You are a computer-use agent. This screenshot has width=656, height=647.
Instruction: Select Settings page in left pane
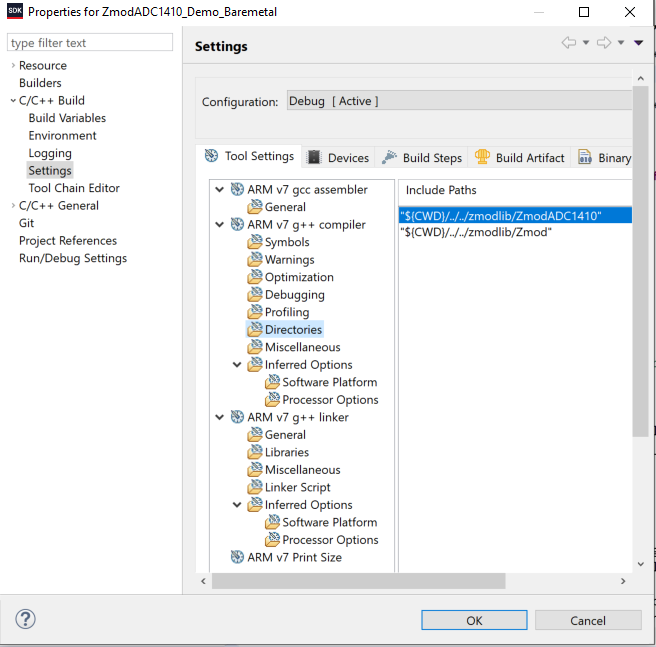coord(50,171)
